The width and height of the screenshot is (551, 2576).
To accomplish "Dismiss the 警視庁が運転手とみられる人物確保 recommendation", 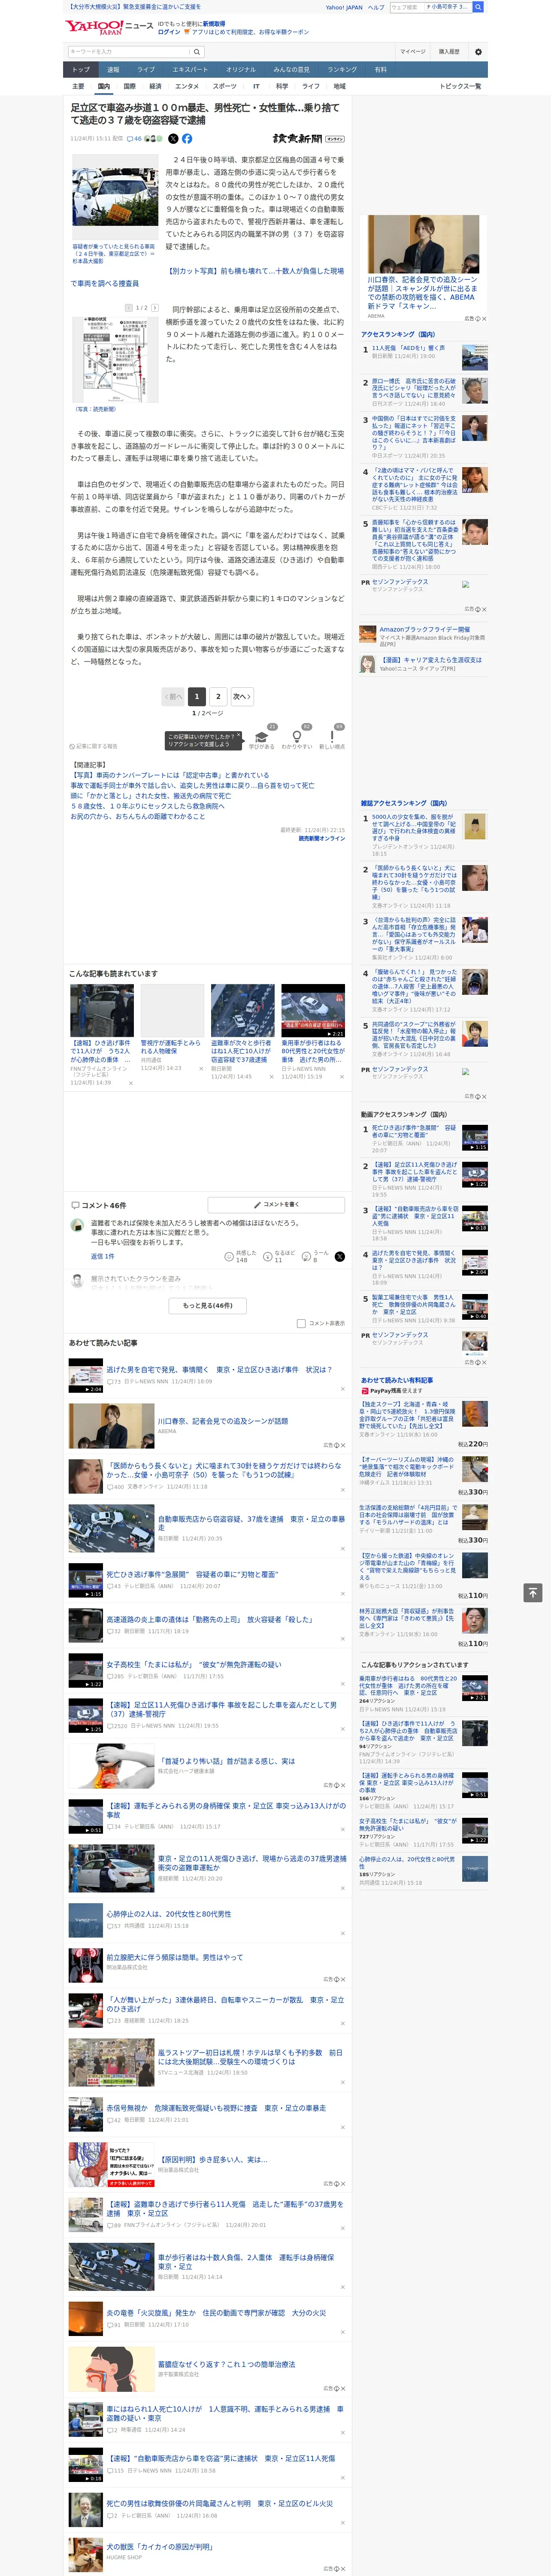I will click(x=201, y=1069).
